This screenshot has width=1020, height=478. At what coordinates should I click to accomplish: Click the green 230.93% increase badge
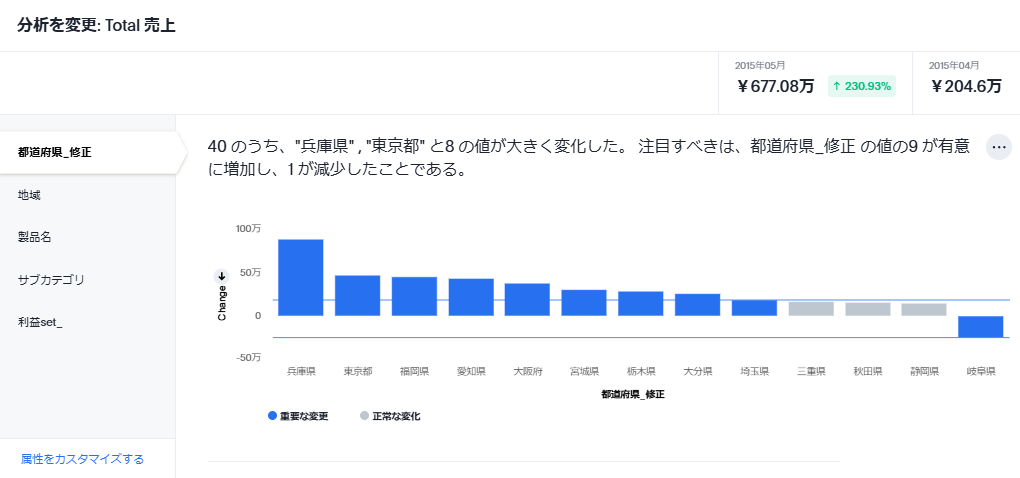tap(861, 86)
